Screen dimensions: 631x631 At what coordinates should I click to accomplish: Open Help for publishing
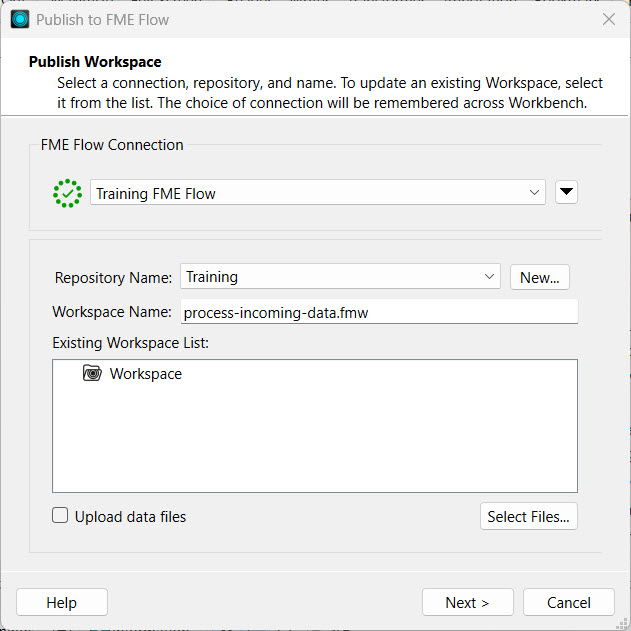pos(62,602)
